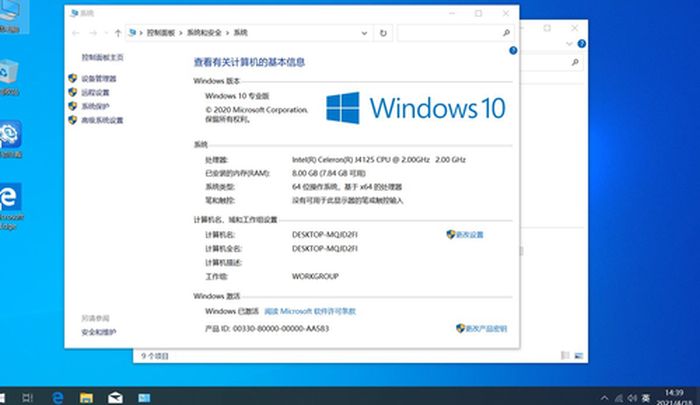The width and height of the screenshot is (700, 405).
Task: Click the text Windows 10 专业版
Action: [x=237, y=96]
